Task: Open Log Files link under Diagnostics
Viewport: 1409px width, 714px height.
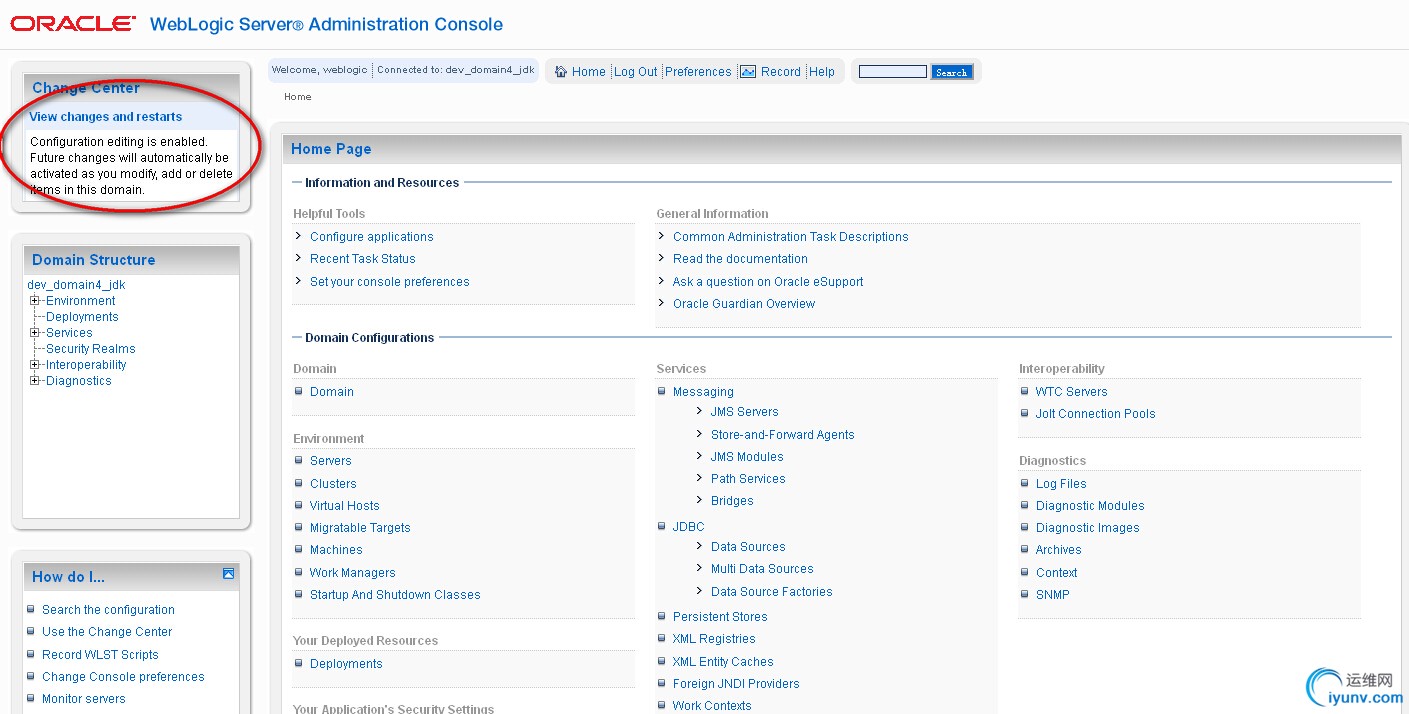Action: [x=1061, y=484]
